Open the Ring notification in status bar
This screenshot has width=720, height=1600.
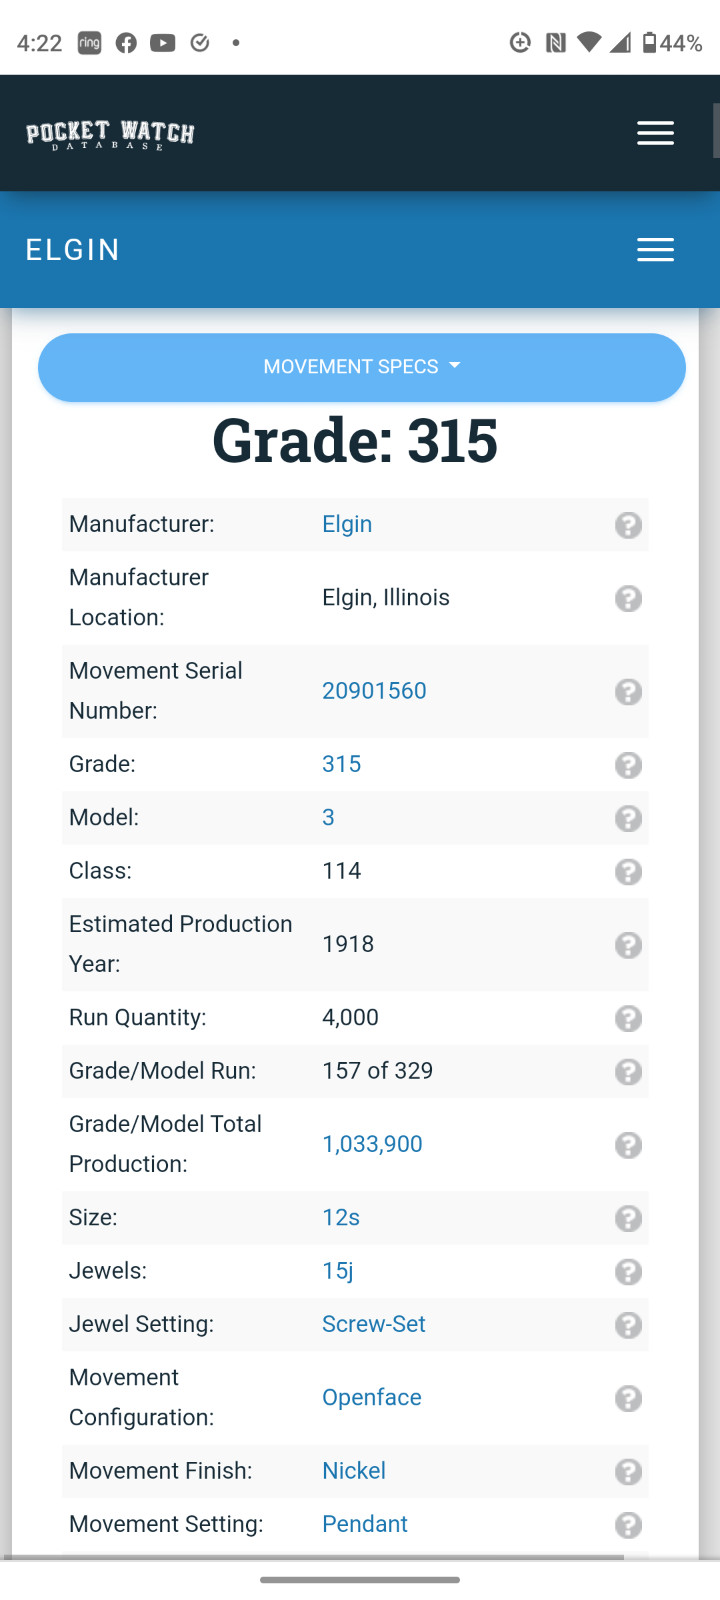[90, 43]
